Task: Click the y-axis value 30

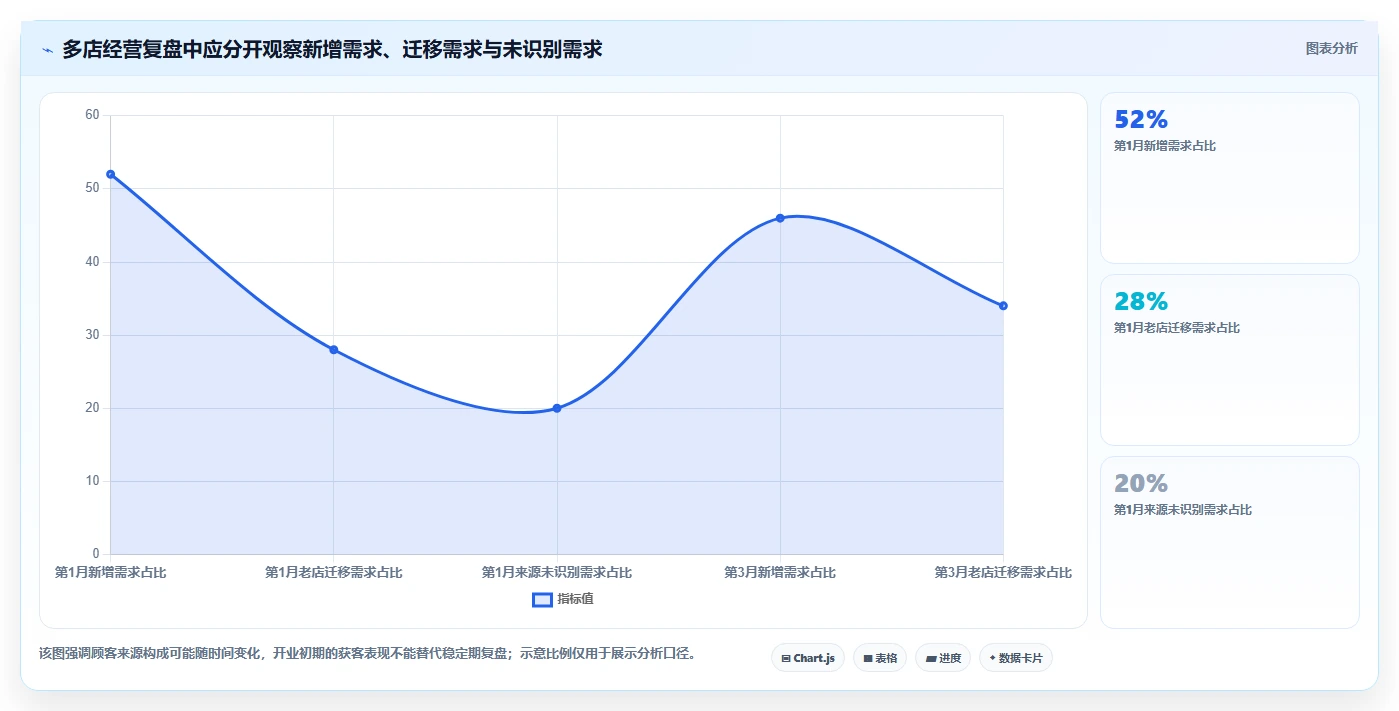Action: [x=92, y=335]
